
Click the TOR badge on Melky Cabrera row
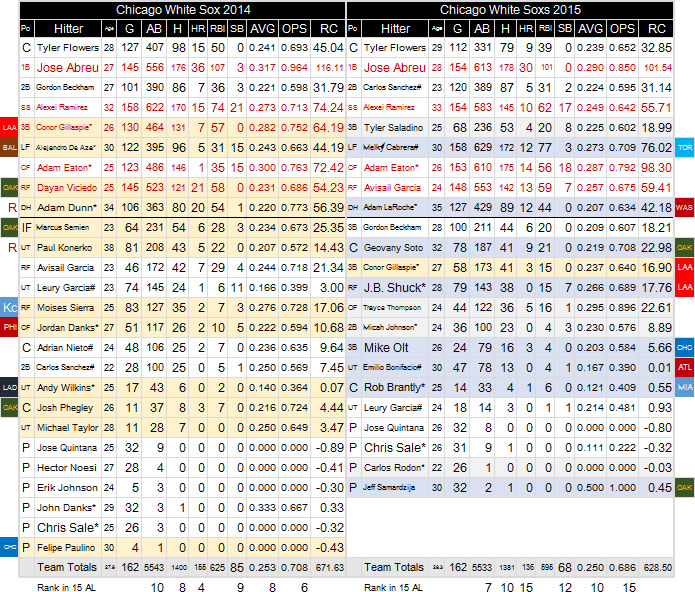(x=685, y=148)
